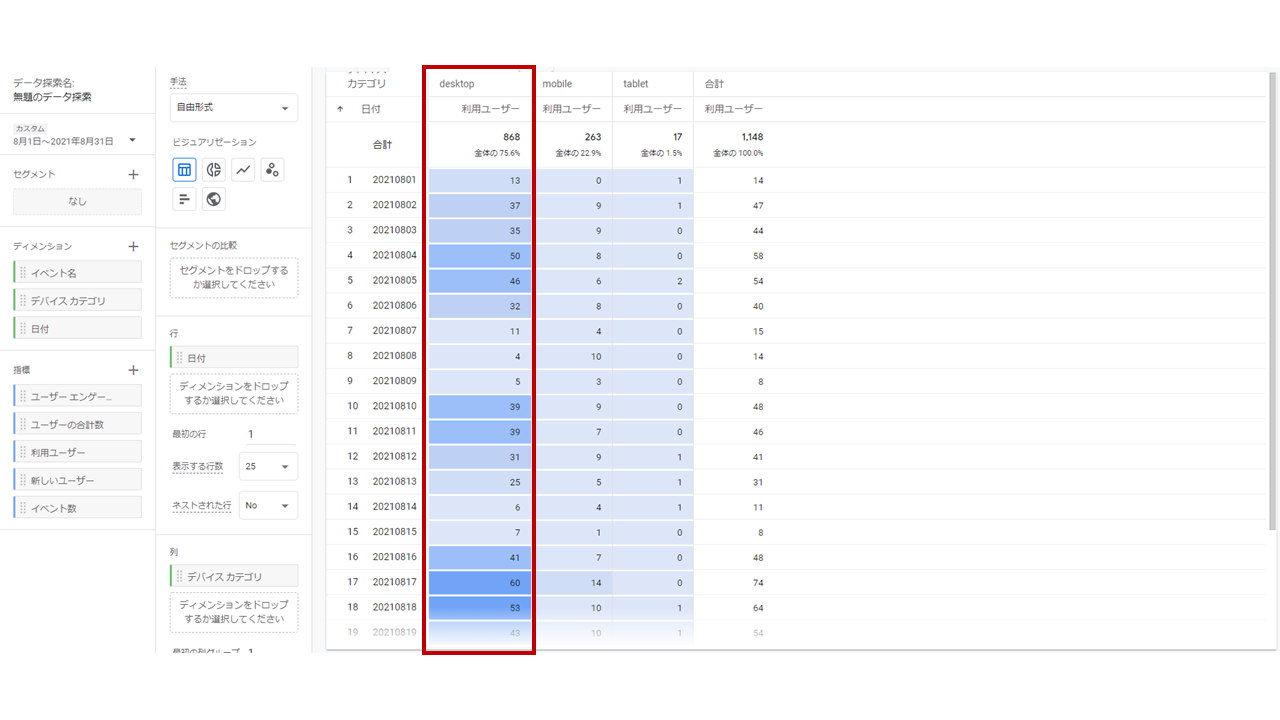The image size is (1280, 720).
Task: Select the table visualization icon
Action: (184, 169)
